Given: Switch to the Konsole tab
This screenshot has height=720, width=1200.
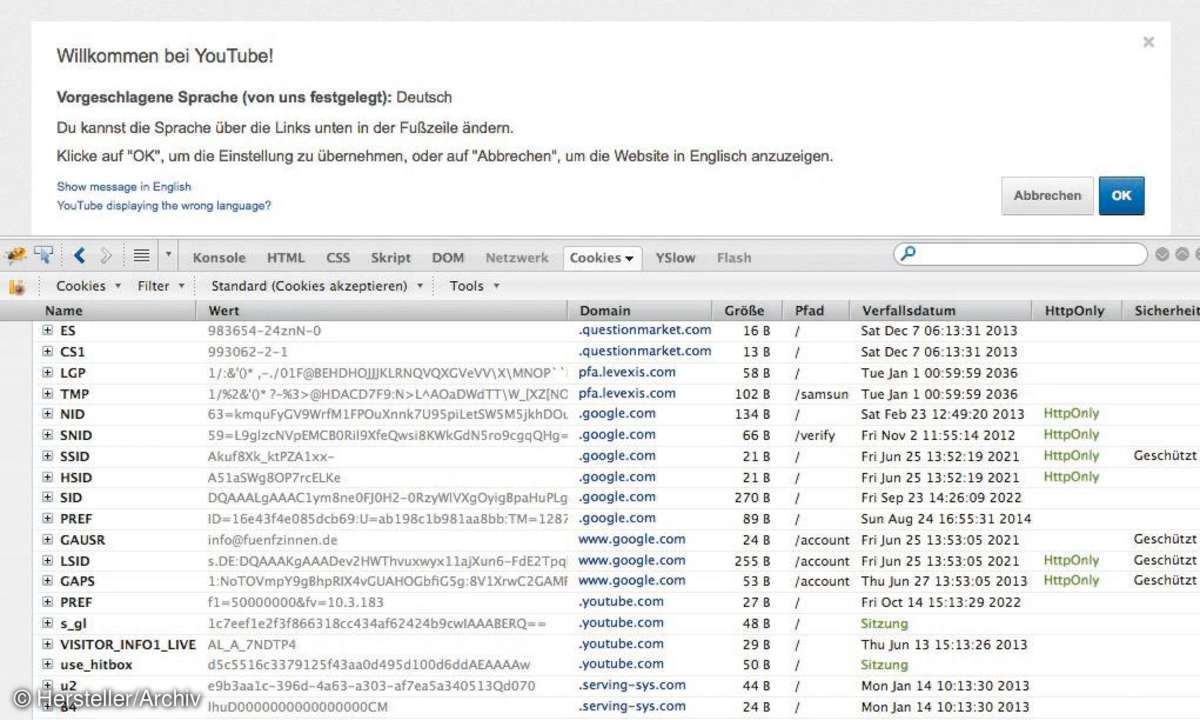Looking at the screenshot, I should [219, 258].
